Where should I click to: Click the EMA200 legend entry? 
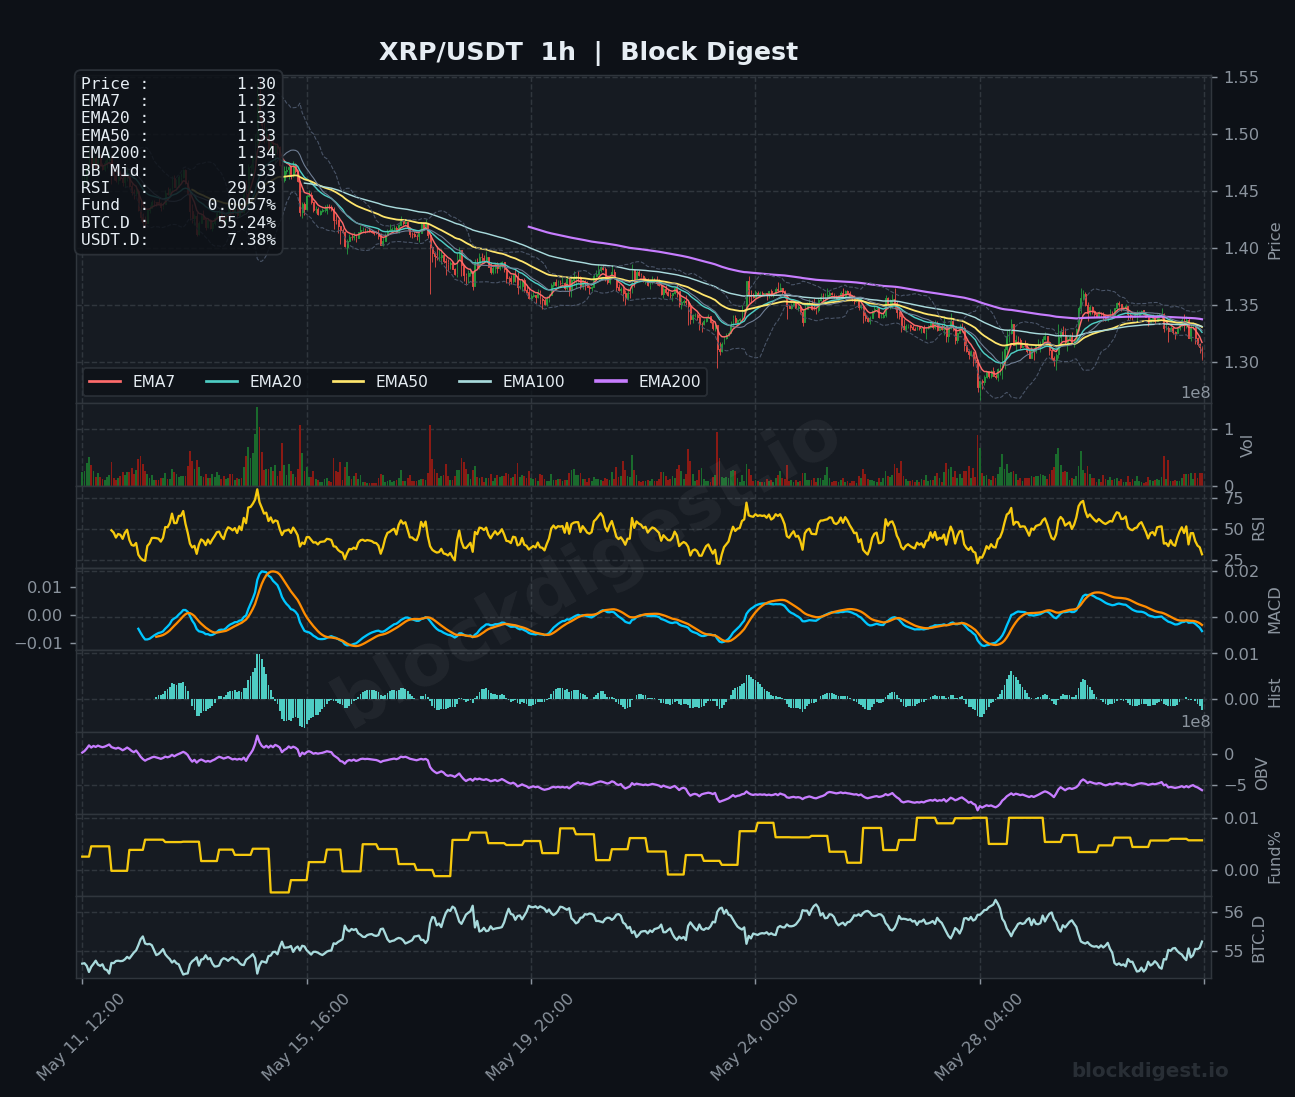pyautogui.click(x=647, y=382)
